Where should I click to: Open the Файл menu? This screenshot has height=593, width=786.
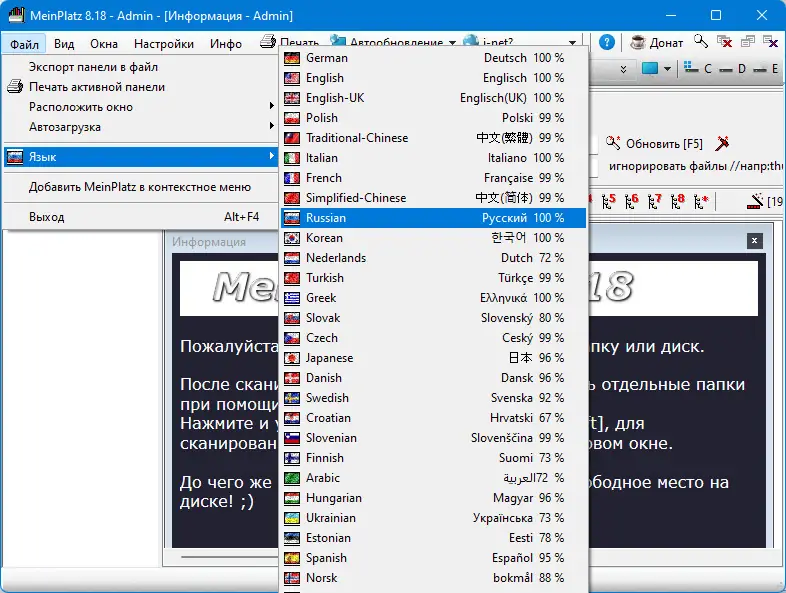pos(24,44)
